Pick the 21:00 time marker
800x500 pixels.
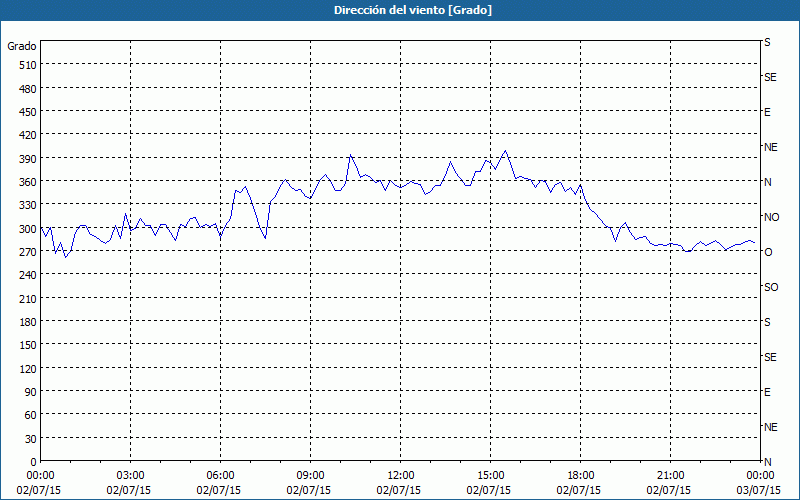coord(670,475)
